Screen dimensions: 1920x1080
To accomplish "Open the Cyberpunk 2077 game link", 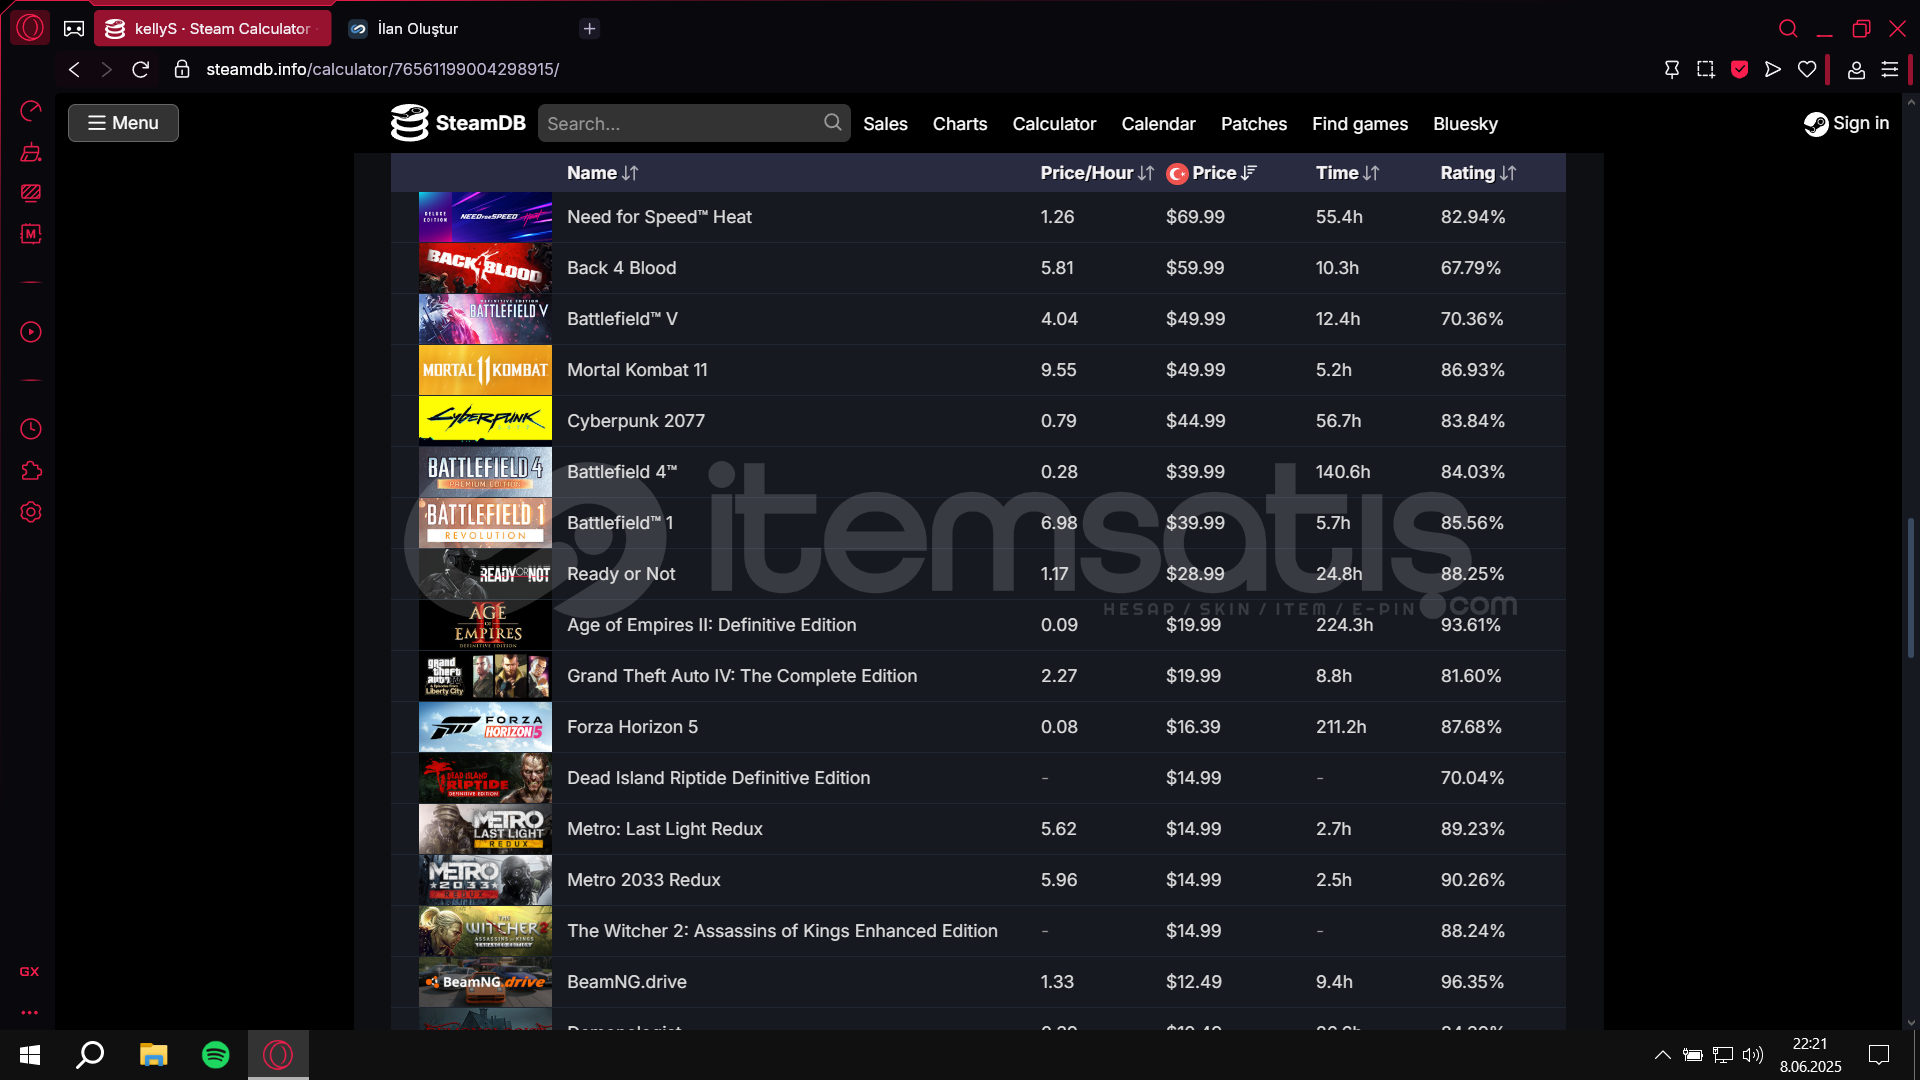I will click(x=636, y=421).
